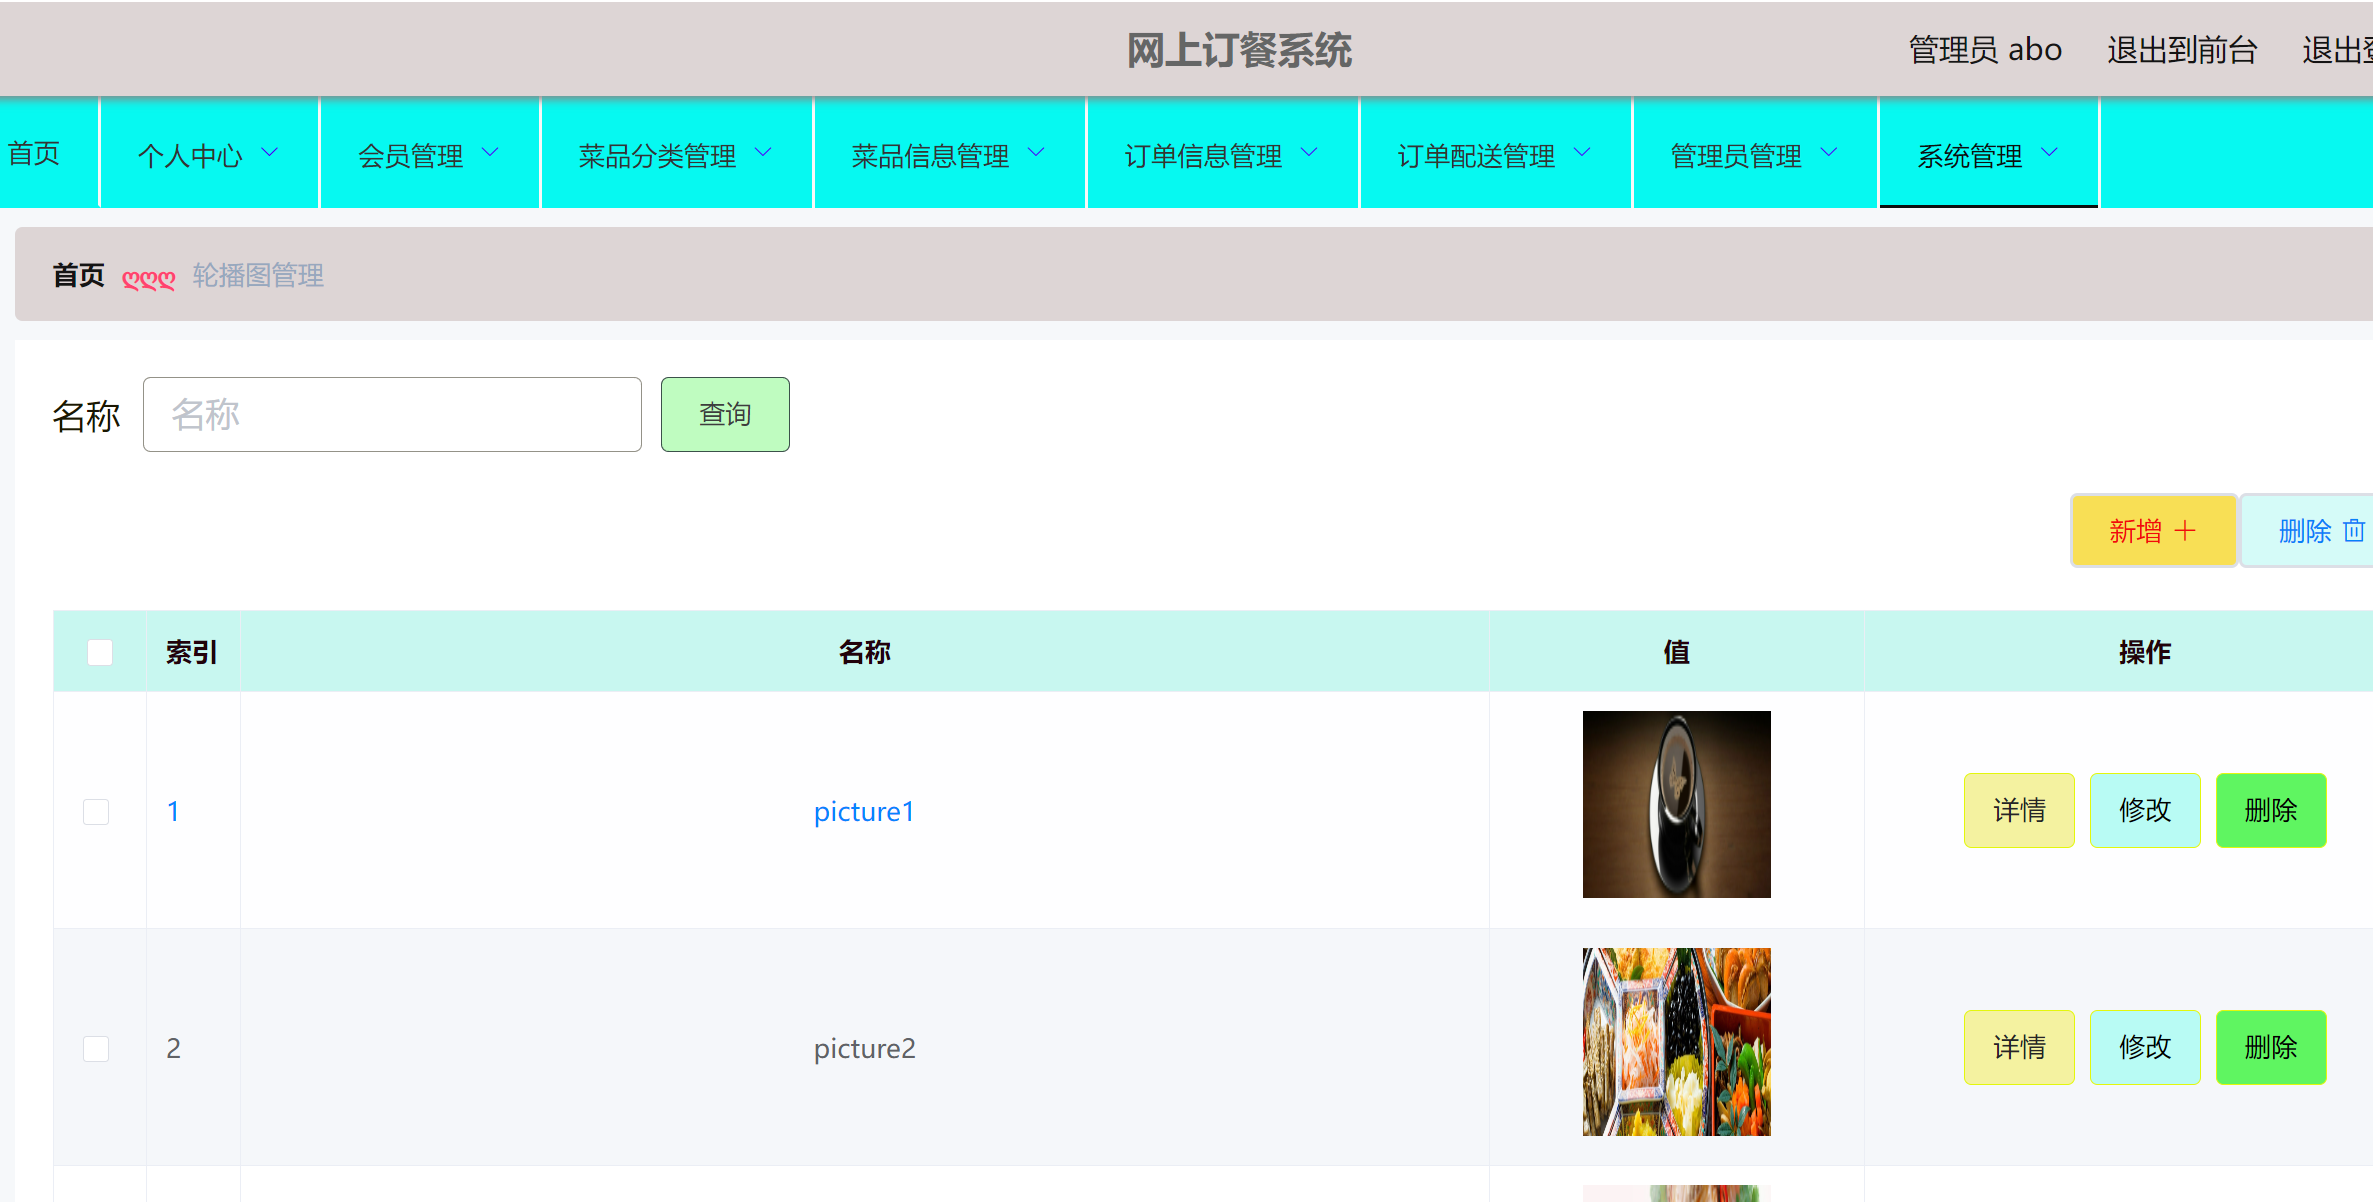Viewport: 2373px width, 1202px height.
Task: Select 首页 in the navigation bar
Action: pos(34,154)
